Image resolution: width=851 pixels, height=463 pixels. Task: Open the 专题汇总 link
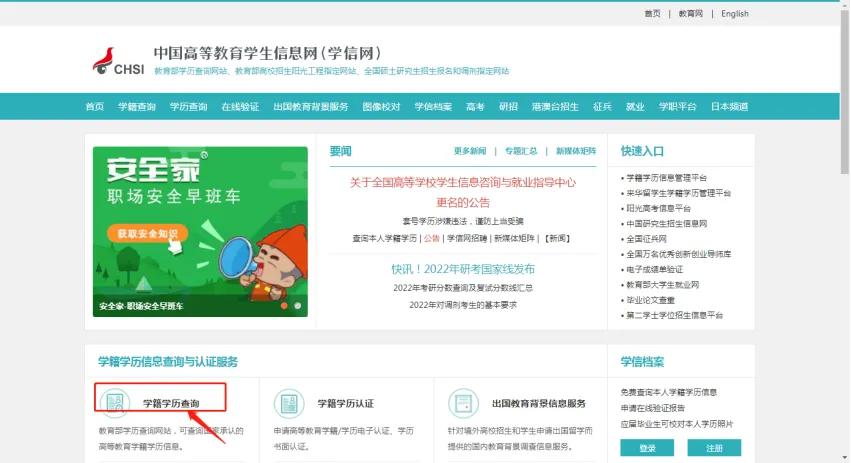coord(521,151)
